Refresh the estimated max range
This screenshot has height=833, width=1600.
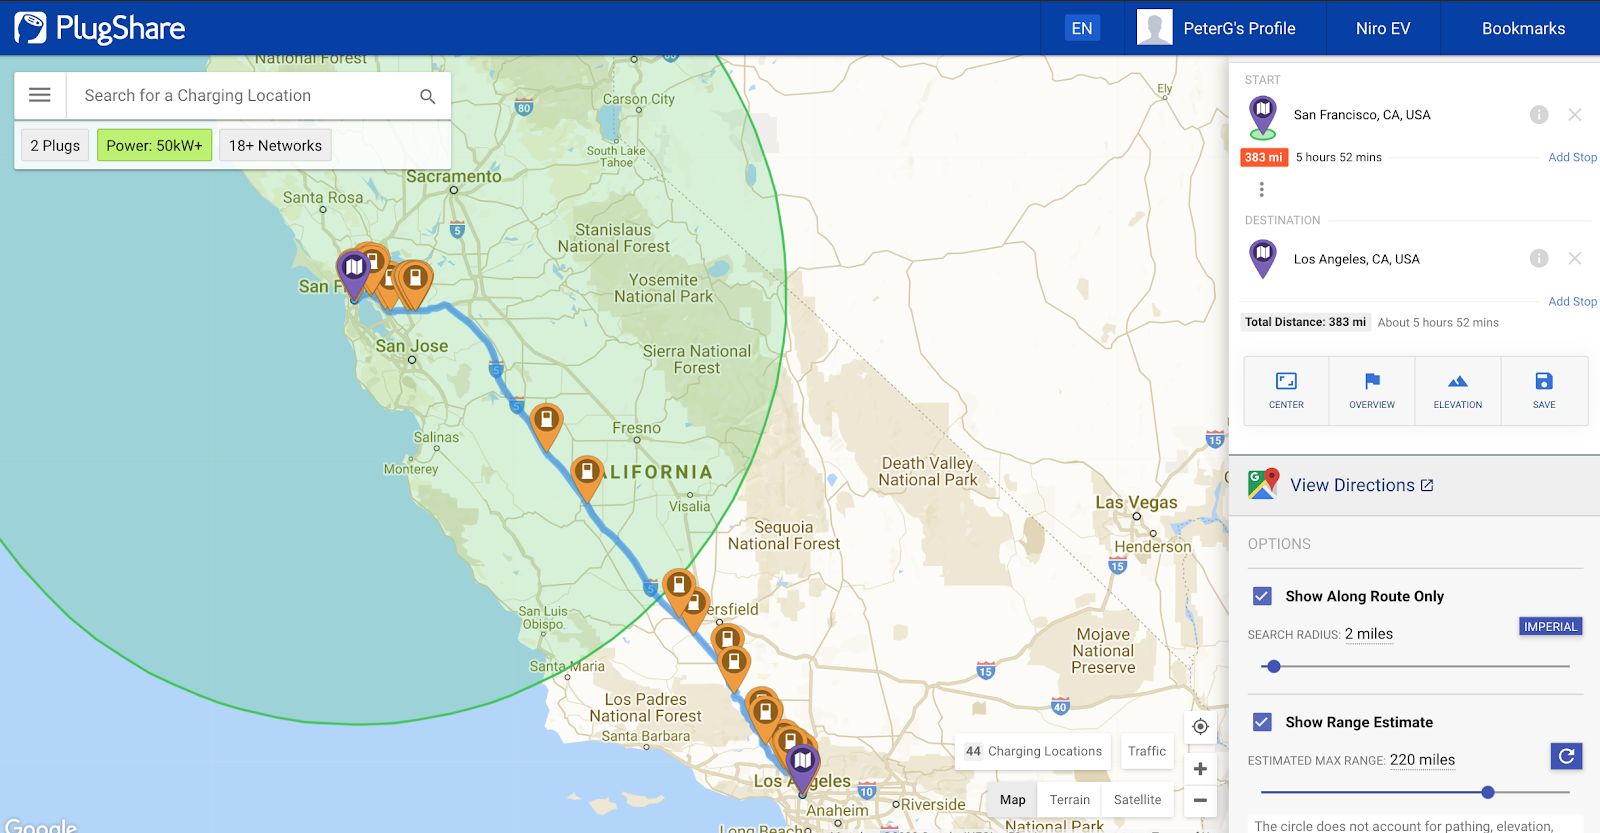pos(1567,756)
